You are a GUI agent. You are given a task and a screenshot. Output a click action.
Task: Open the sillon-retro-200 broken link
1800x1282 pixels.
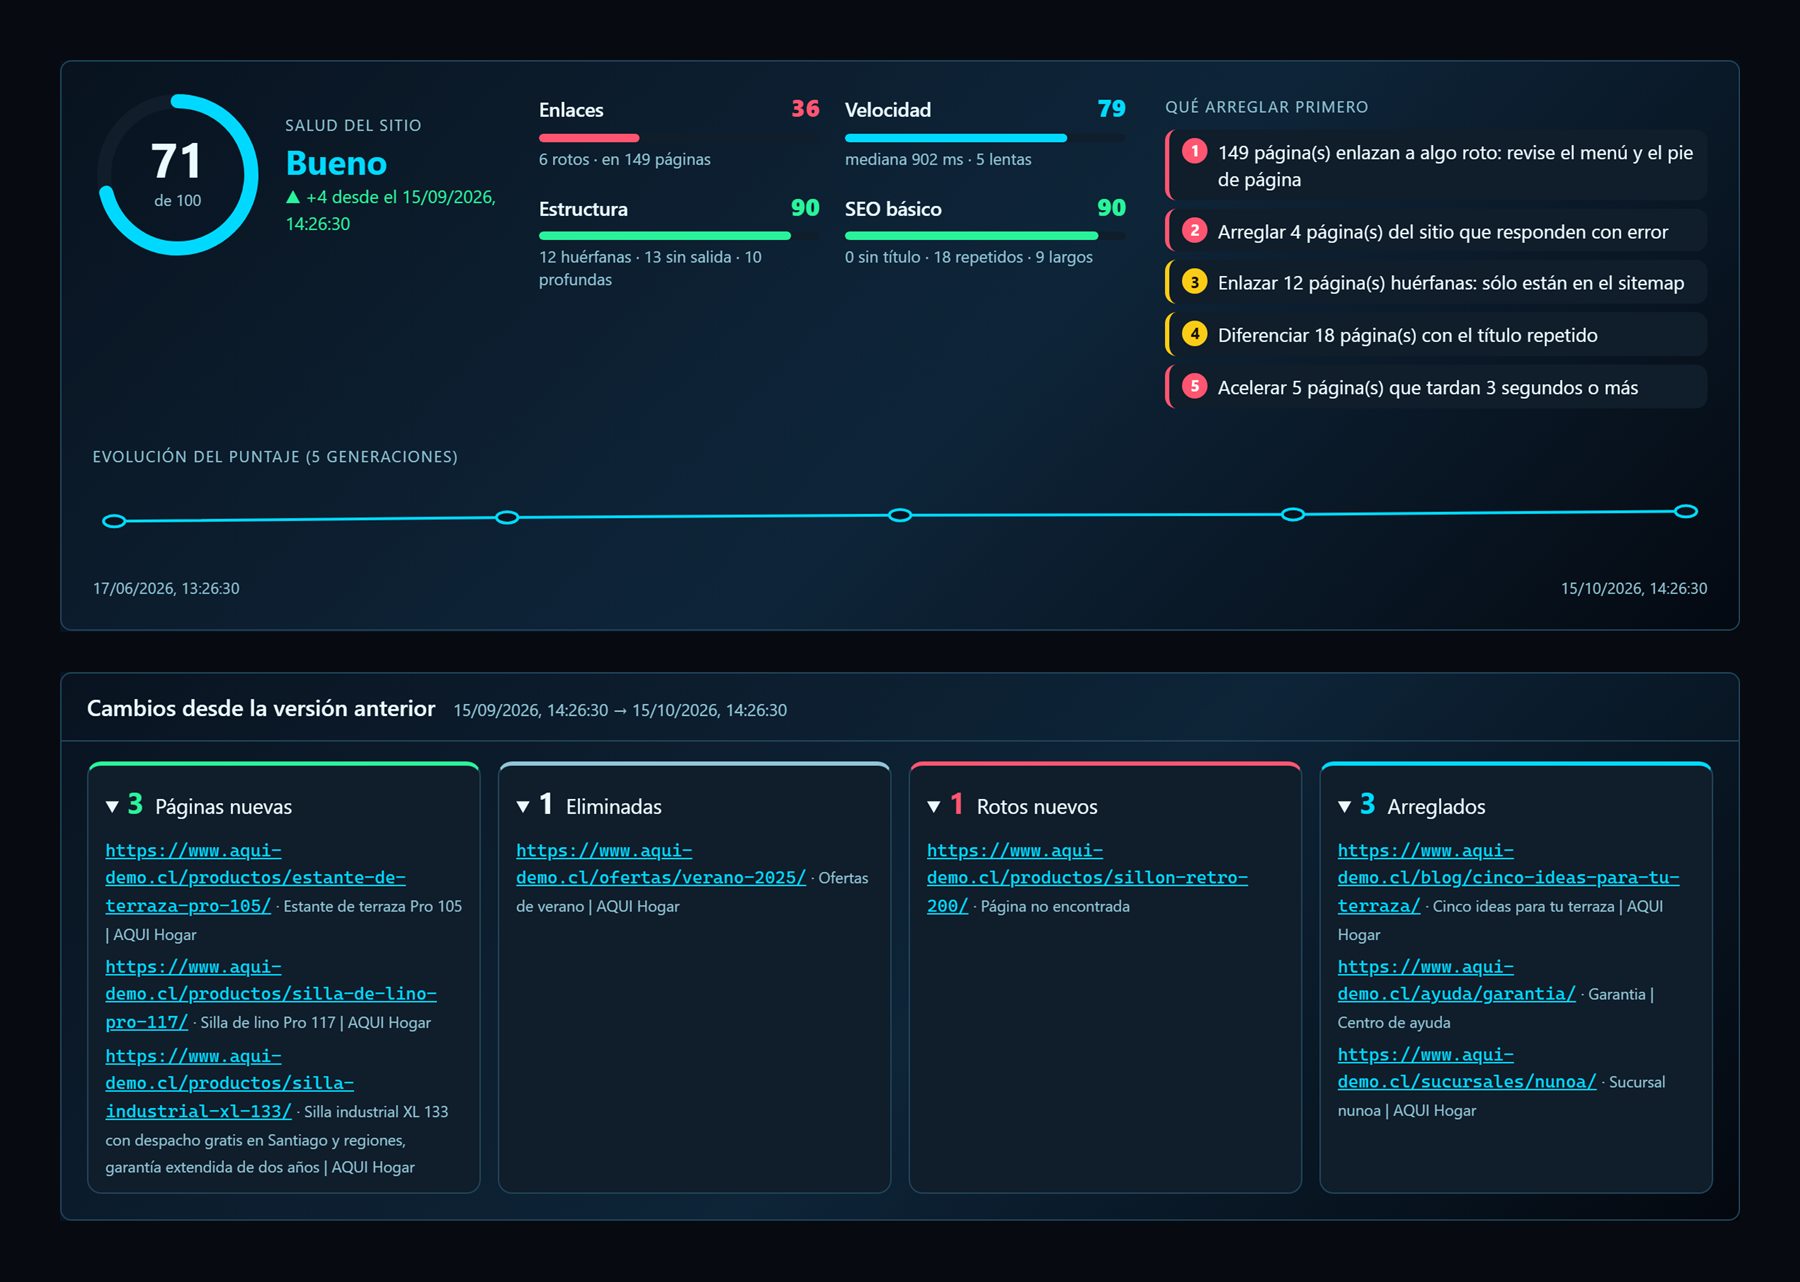[1087, 878]
